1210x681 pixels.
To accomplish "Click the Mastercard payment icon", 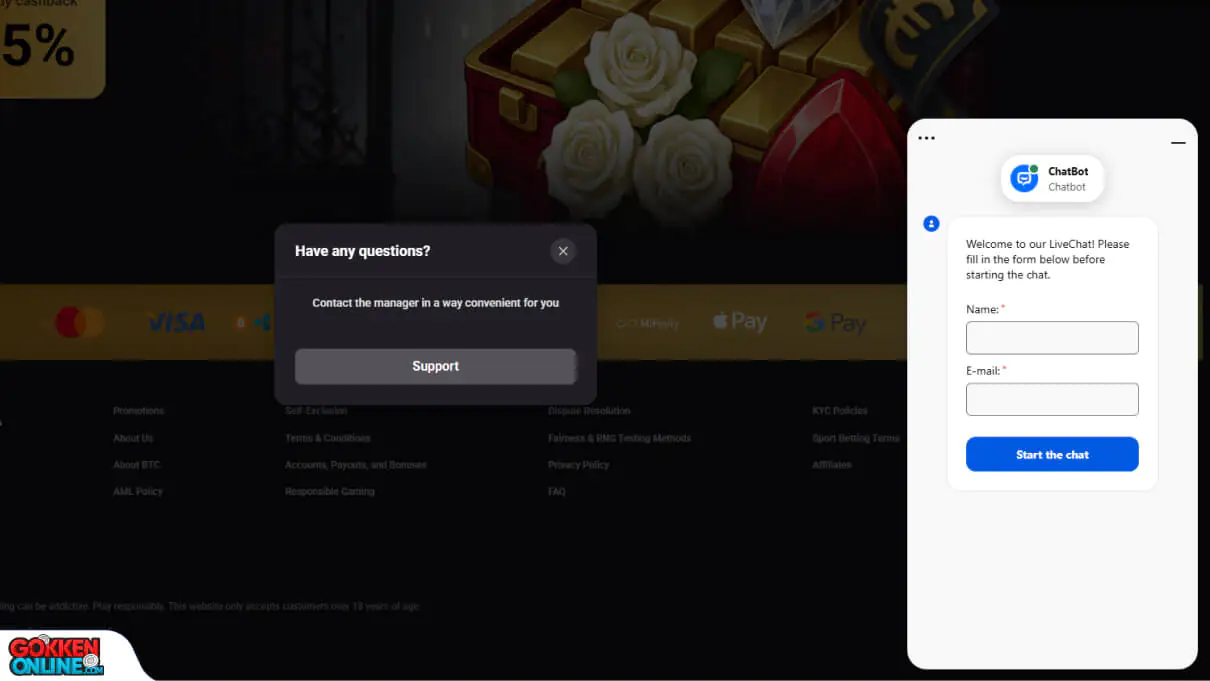I will 79,322.
